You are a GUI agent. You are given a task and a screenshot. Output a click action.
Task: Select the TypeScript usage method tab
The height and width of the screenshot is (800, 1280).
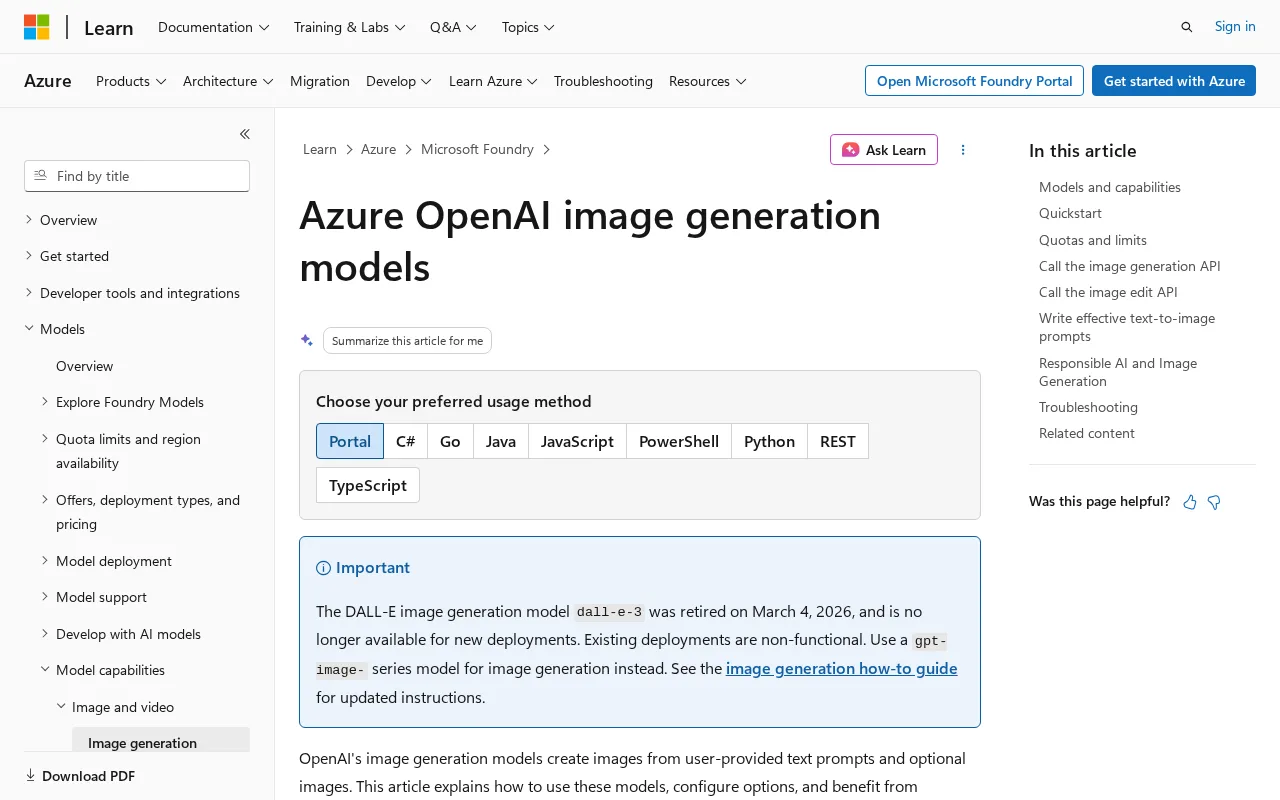[368, 485]
